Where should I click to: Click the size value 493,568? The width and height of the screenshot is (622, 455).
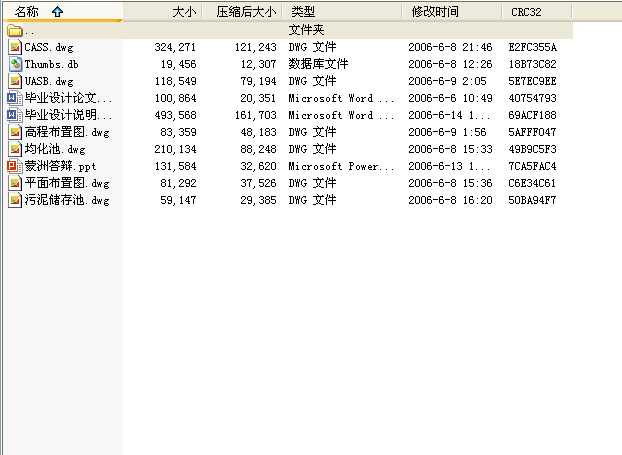175,115
